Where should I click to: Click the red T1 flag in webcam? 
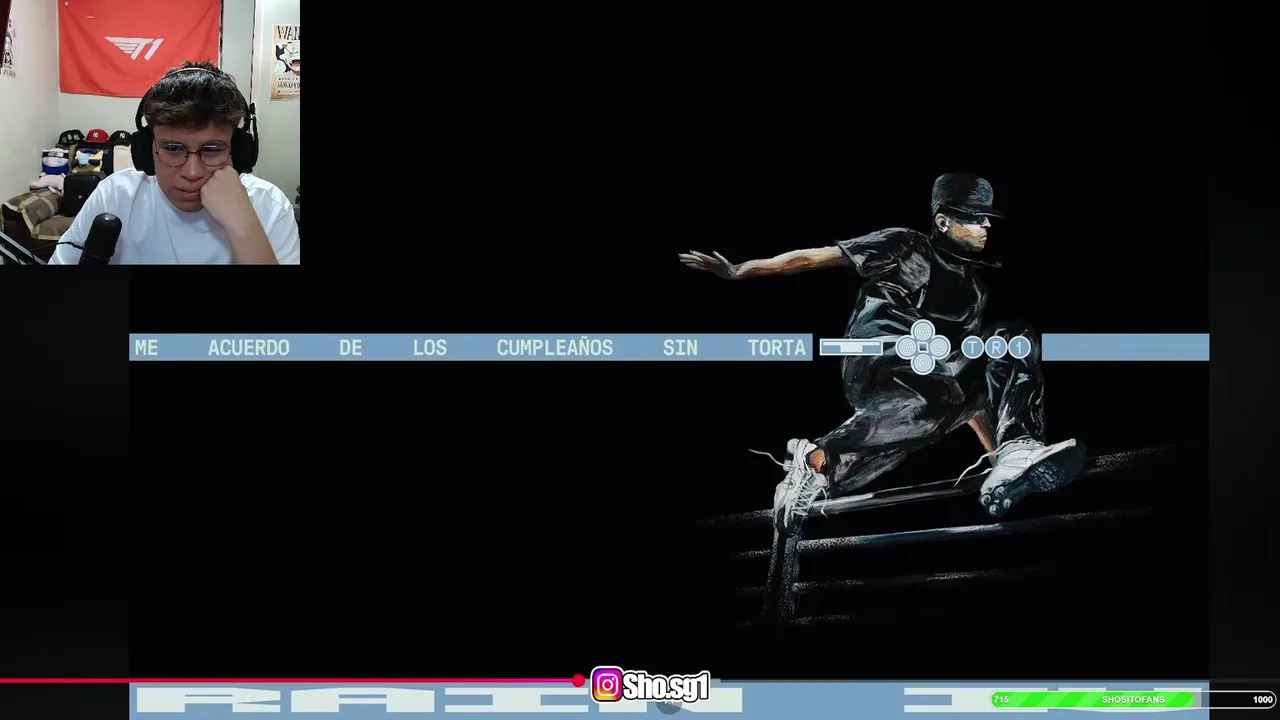pyautogui.click(x=139, y=47)
